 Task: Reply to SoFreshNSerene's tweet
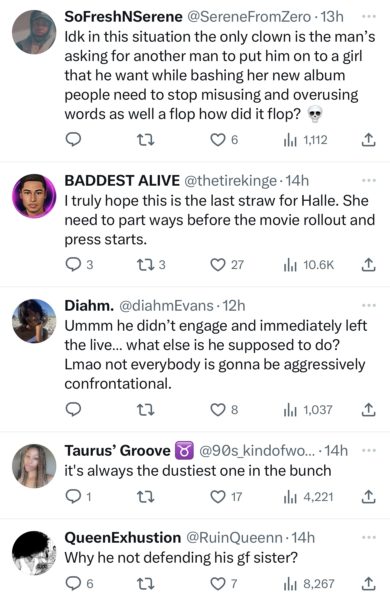(73, 140)
